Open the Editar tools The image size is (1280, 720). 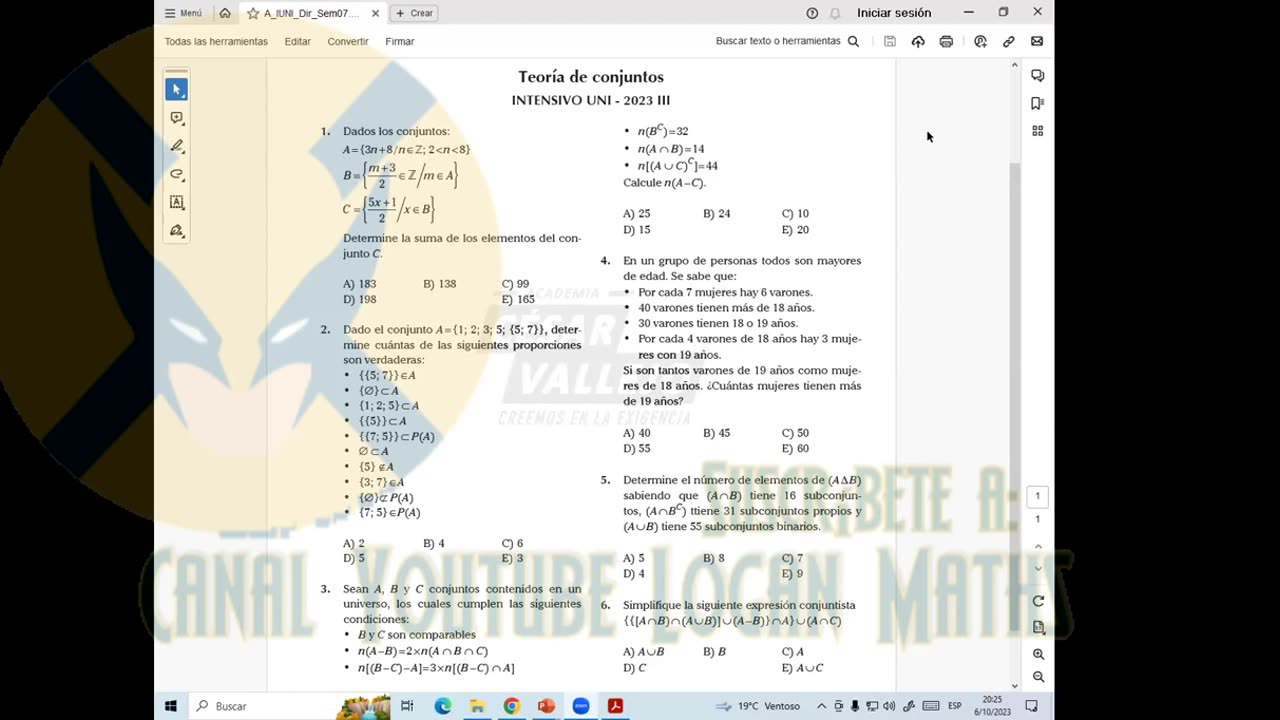(297, 41)
